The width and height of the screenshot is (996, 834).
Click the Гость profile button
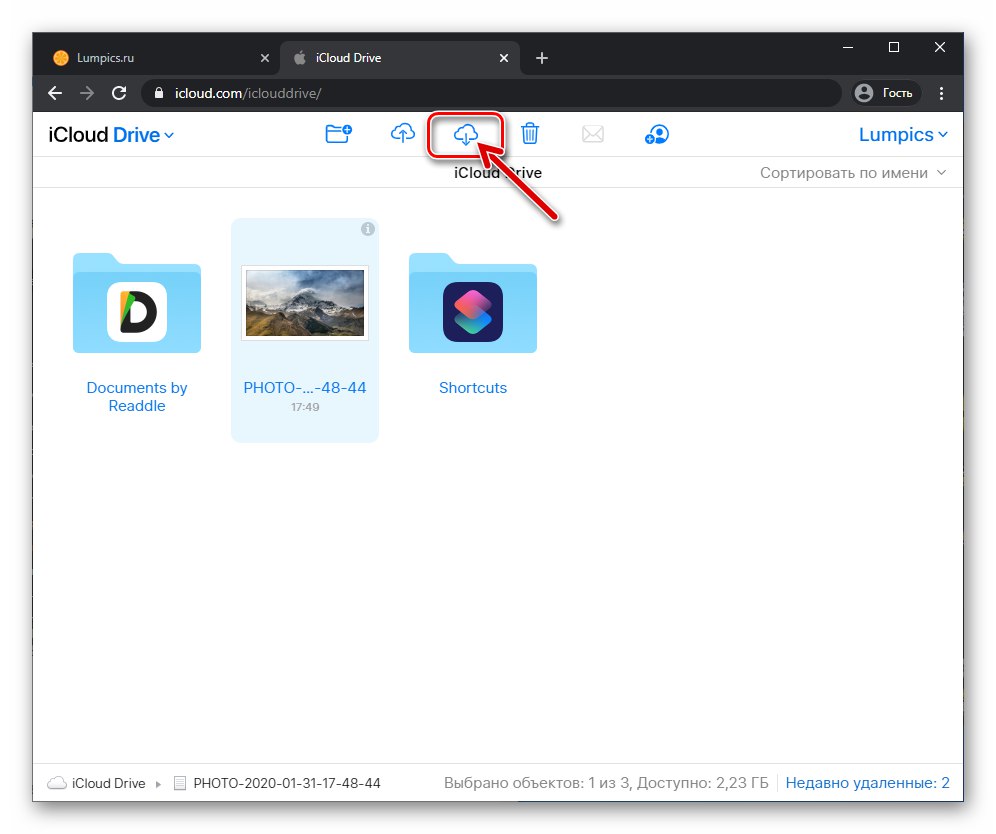[x=885, y=93]
